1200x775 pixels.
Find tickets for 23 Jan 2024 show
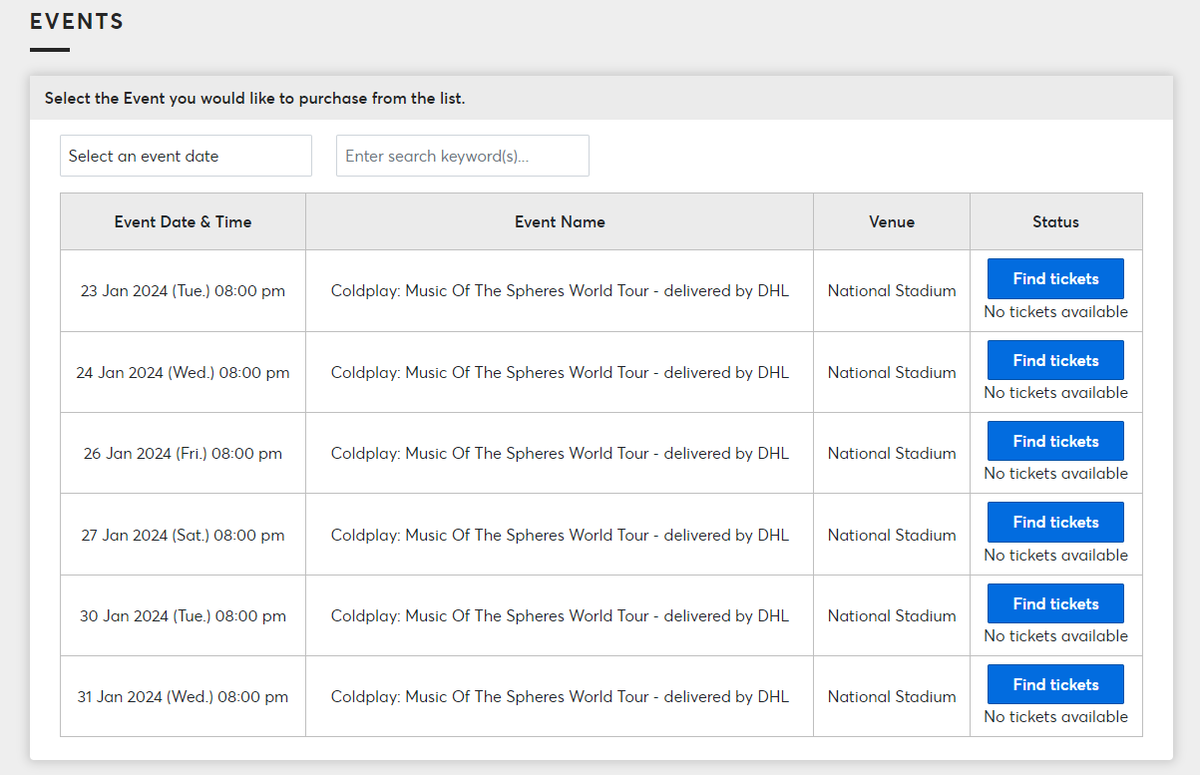tap(1055, 279)
